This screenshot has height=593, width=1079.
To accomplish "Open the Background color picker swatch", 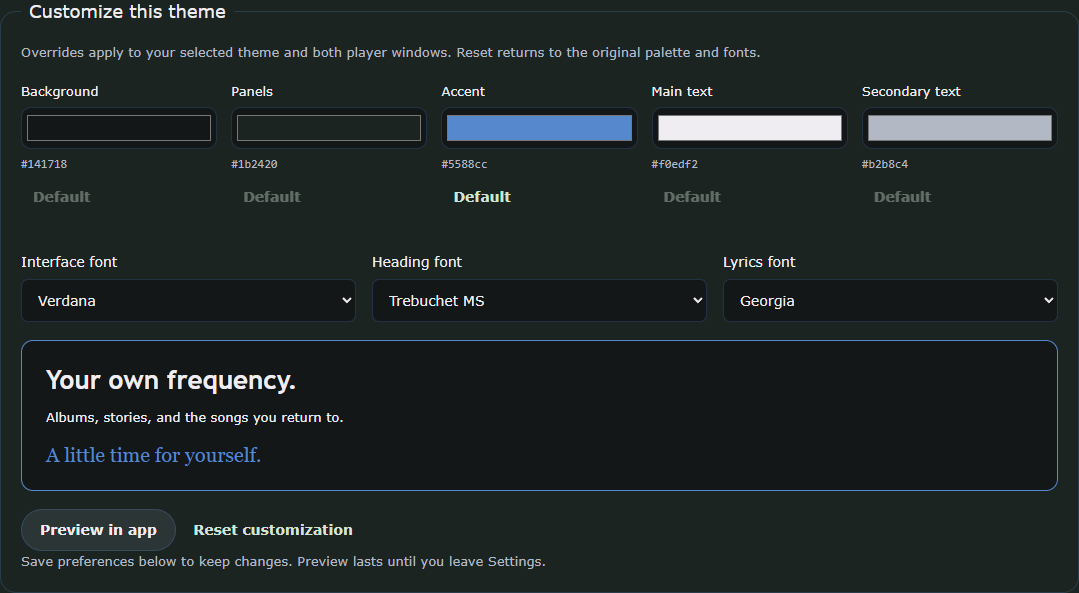I will pyautogui.click(x=119, y=128).
